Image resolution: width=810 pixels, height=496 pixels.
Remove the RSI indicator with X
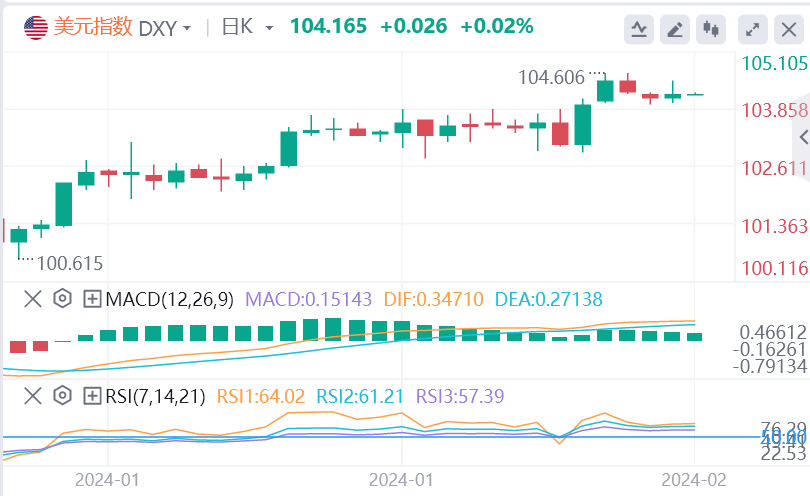(33, 396)
